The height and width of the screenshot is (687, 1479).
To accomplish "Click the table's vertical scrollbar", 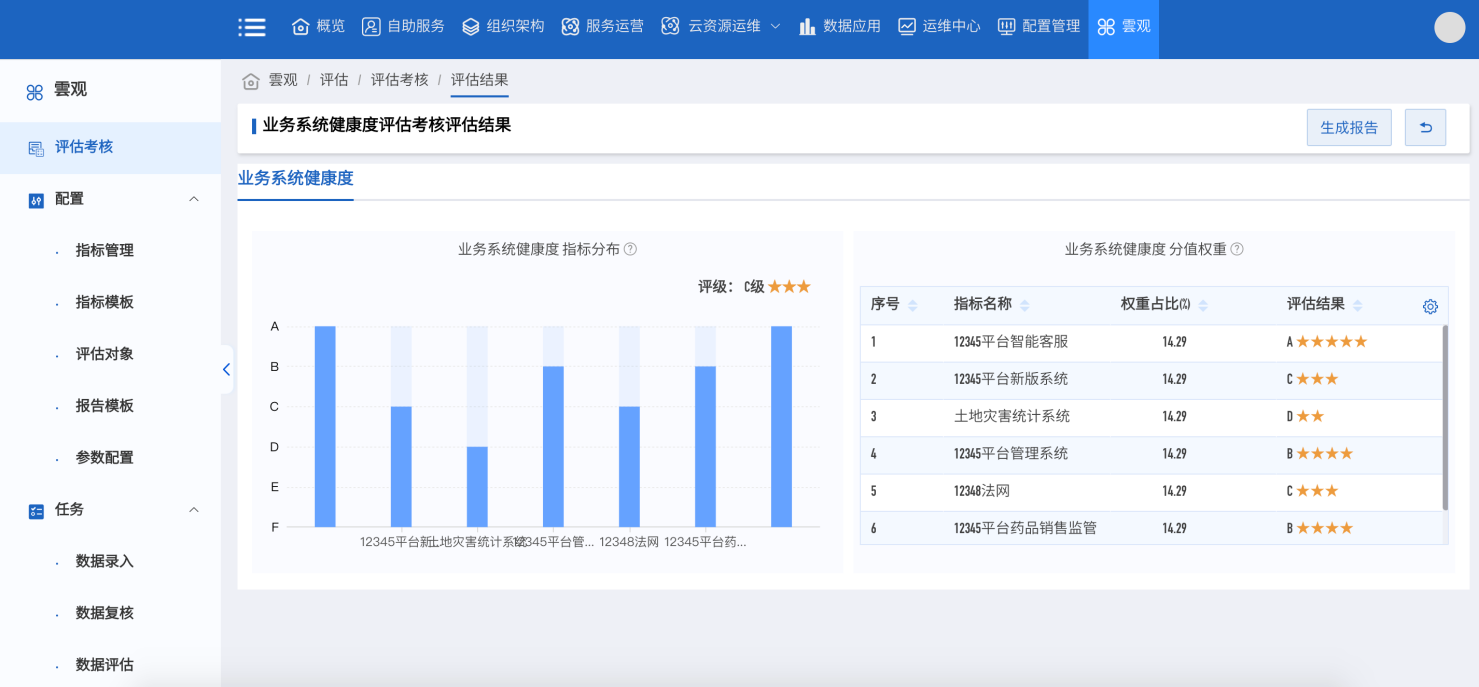I will tap(1444, 418).
